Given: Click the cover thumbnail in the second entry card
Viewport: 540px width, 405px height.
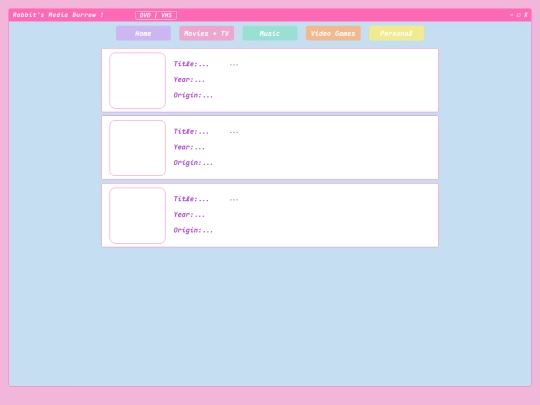Looking at the screenshot, I should [137, 148].
